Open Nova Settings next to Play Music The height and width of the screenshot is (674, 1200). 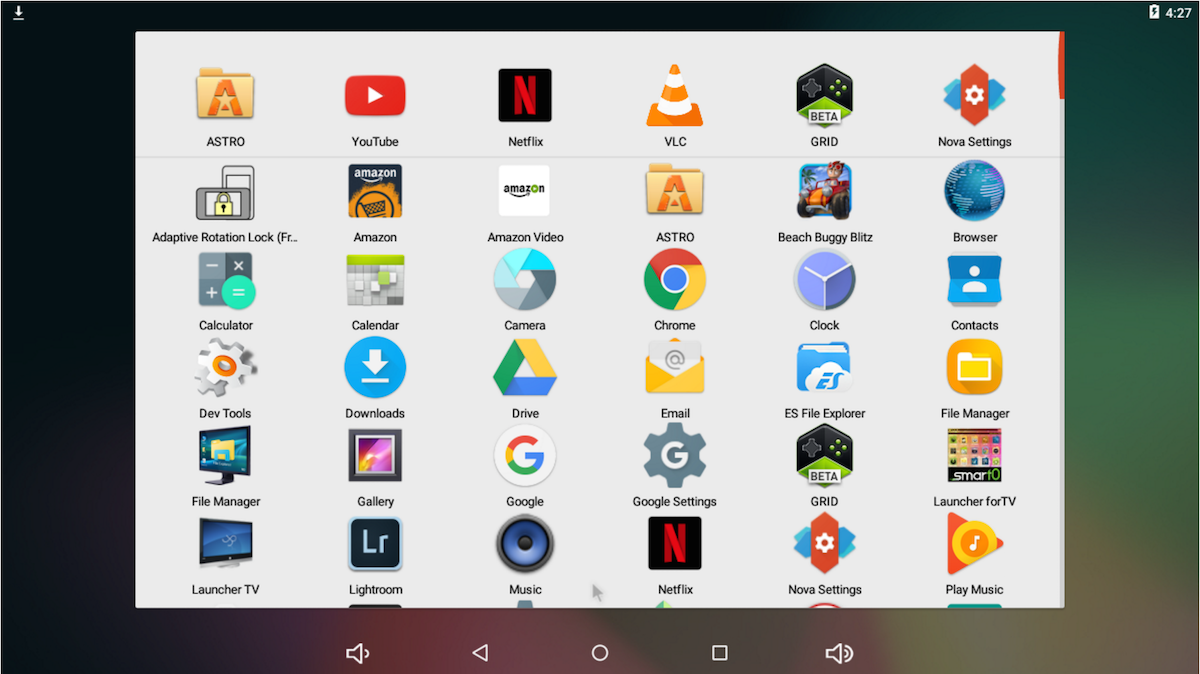click(825, 544)
